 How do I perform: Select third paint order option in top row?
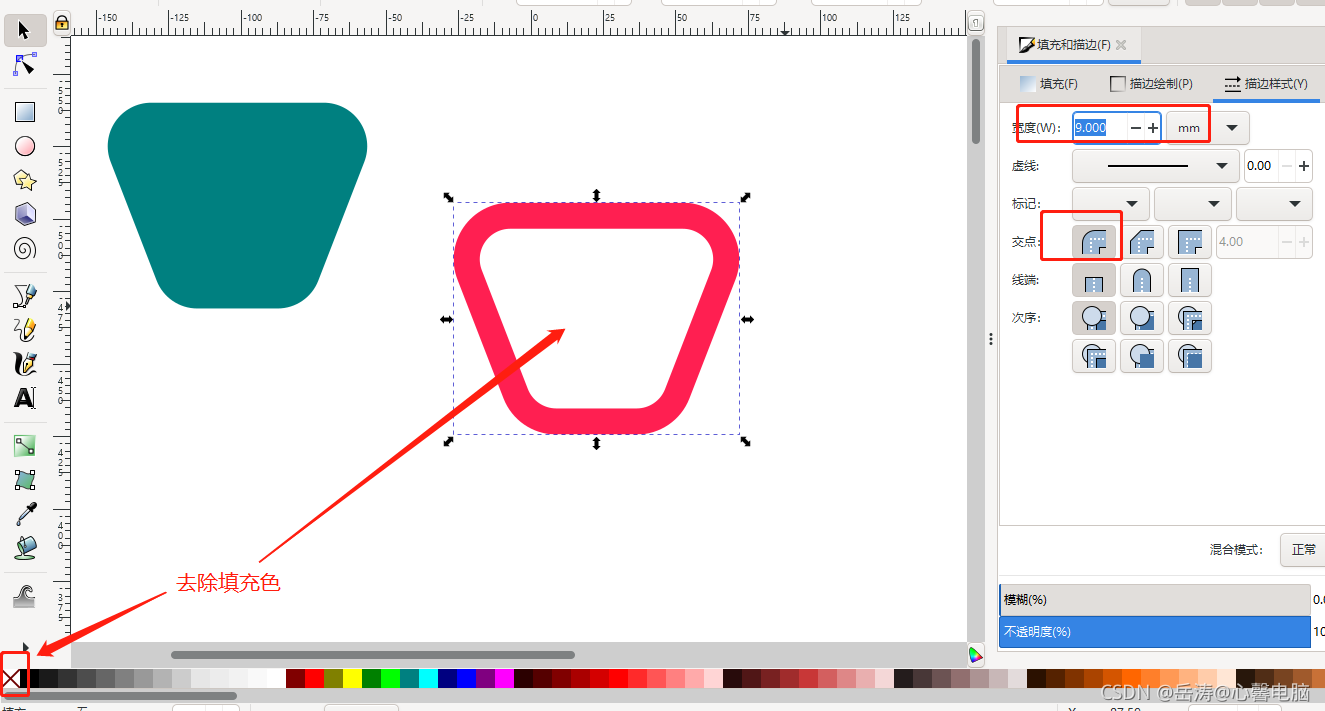coord(1190,318)
